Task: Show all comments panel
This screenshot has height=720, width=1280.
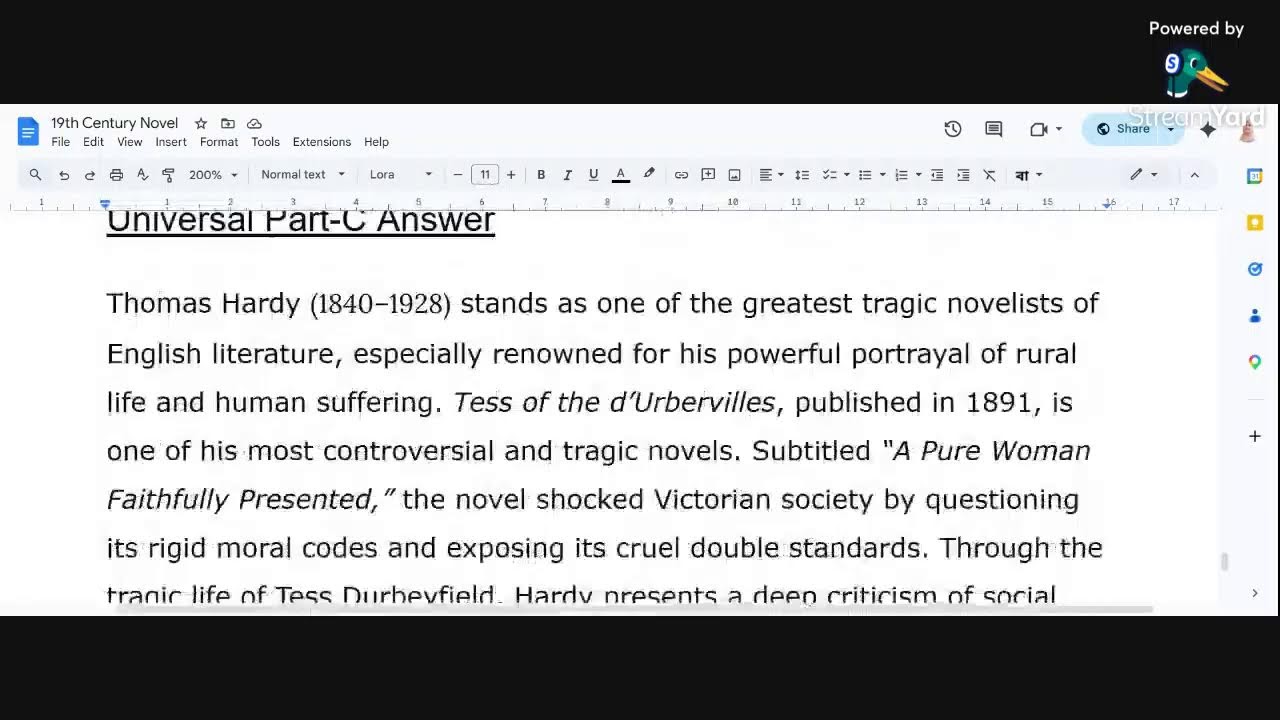Action: coord(994,129)
